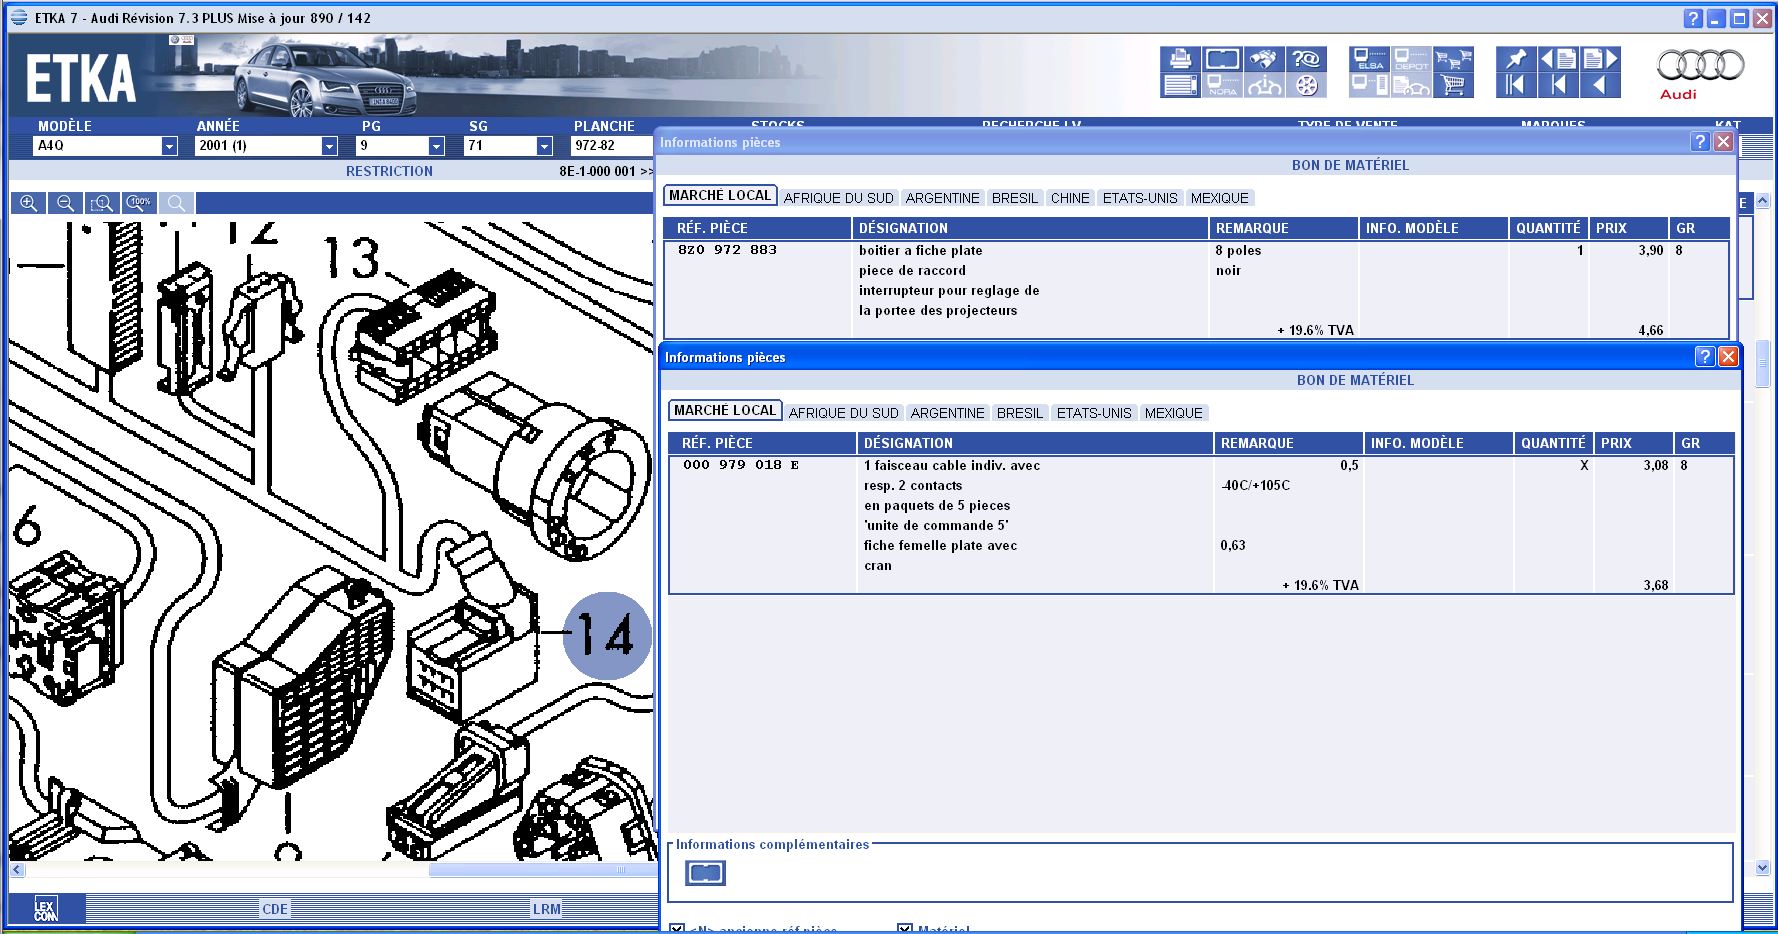Select the binoculars search icon
Screen dimensions: 1778x934
(1263, 60)
